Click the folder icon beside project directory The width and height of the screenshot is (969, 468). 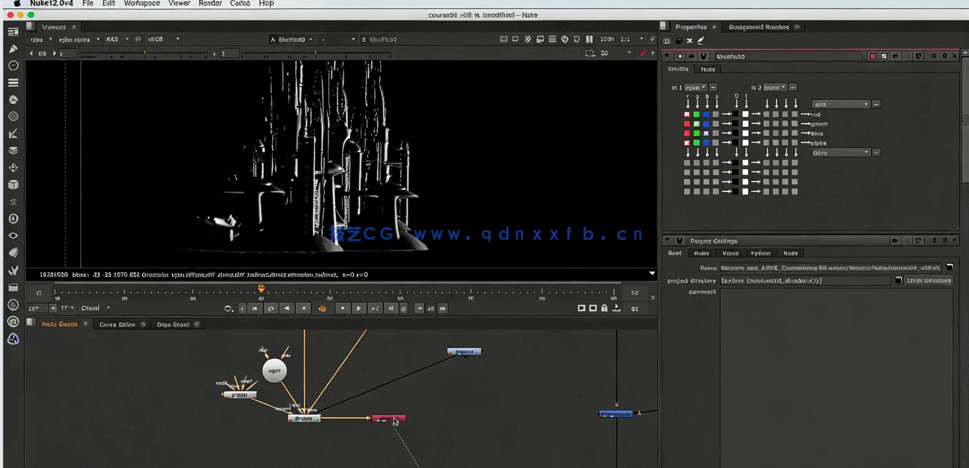point(898,281)
